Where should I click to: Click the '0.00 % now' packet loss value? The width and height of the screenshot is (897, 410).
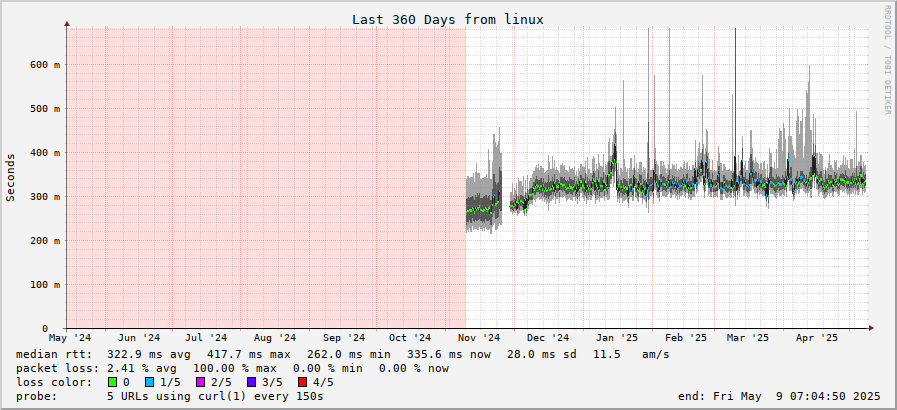click(x=414, y=368)
